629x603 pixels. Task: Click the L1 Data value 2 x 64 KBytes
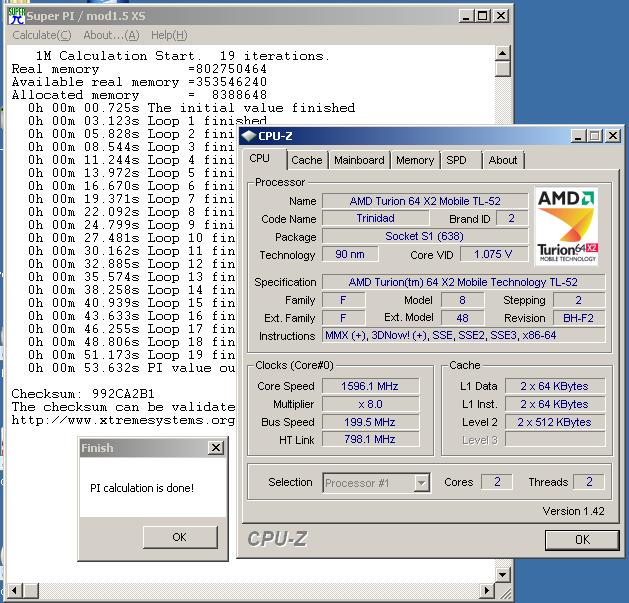click(x=555, y=386)
